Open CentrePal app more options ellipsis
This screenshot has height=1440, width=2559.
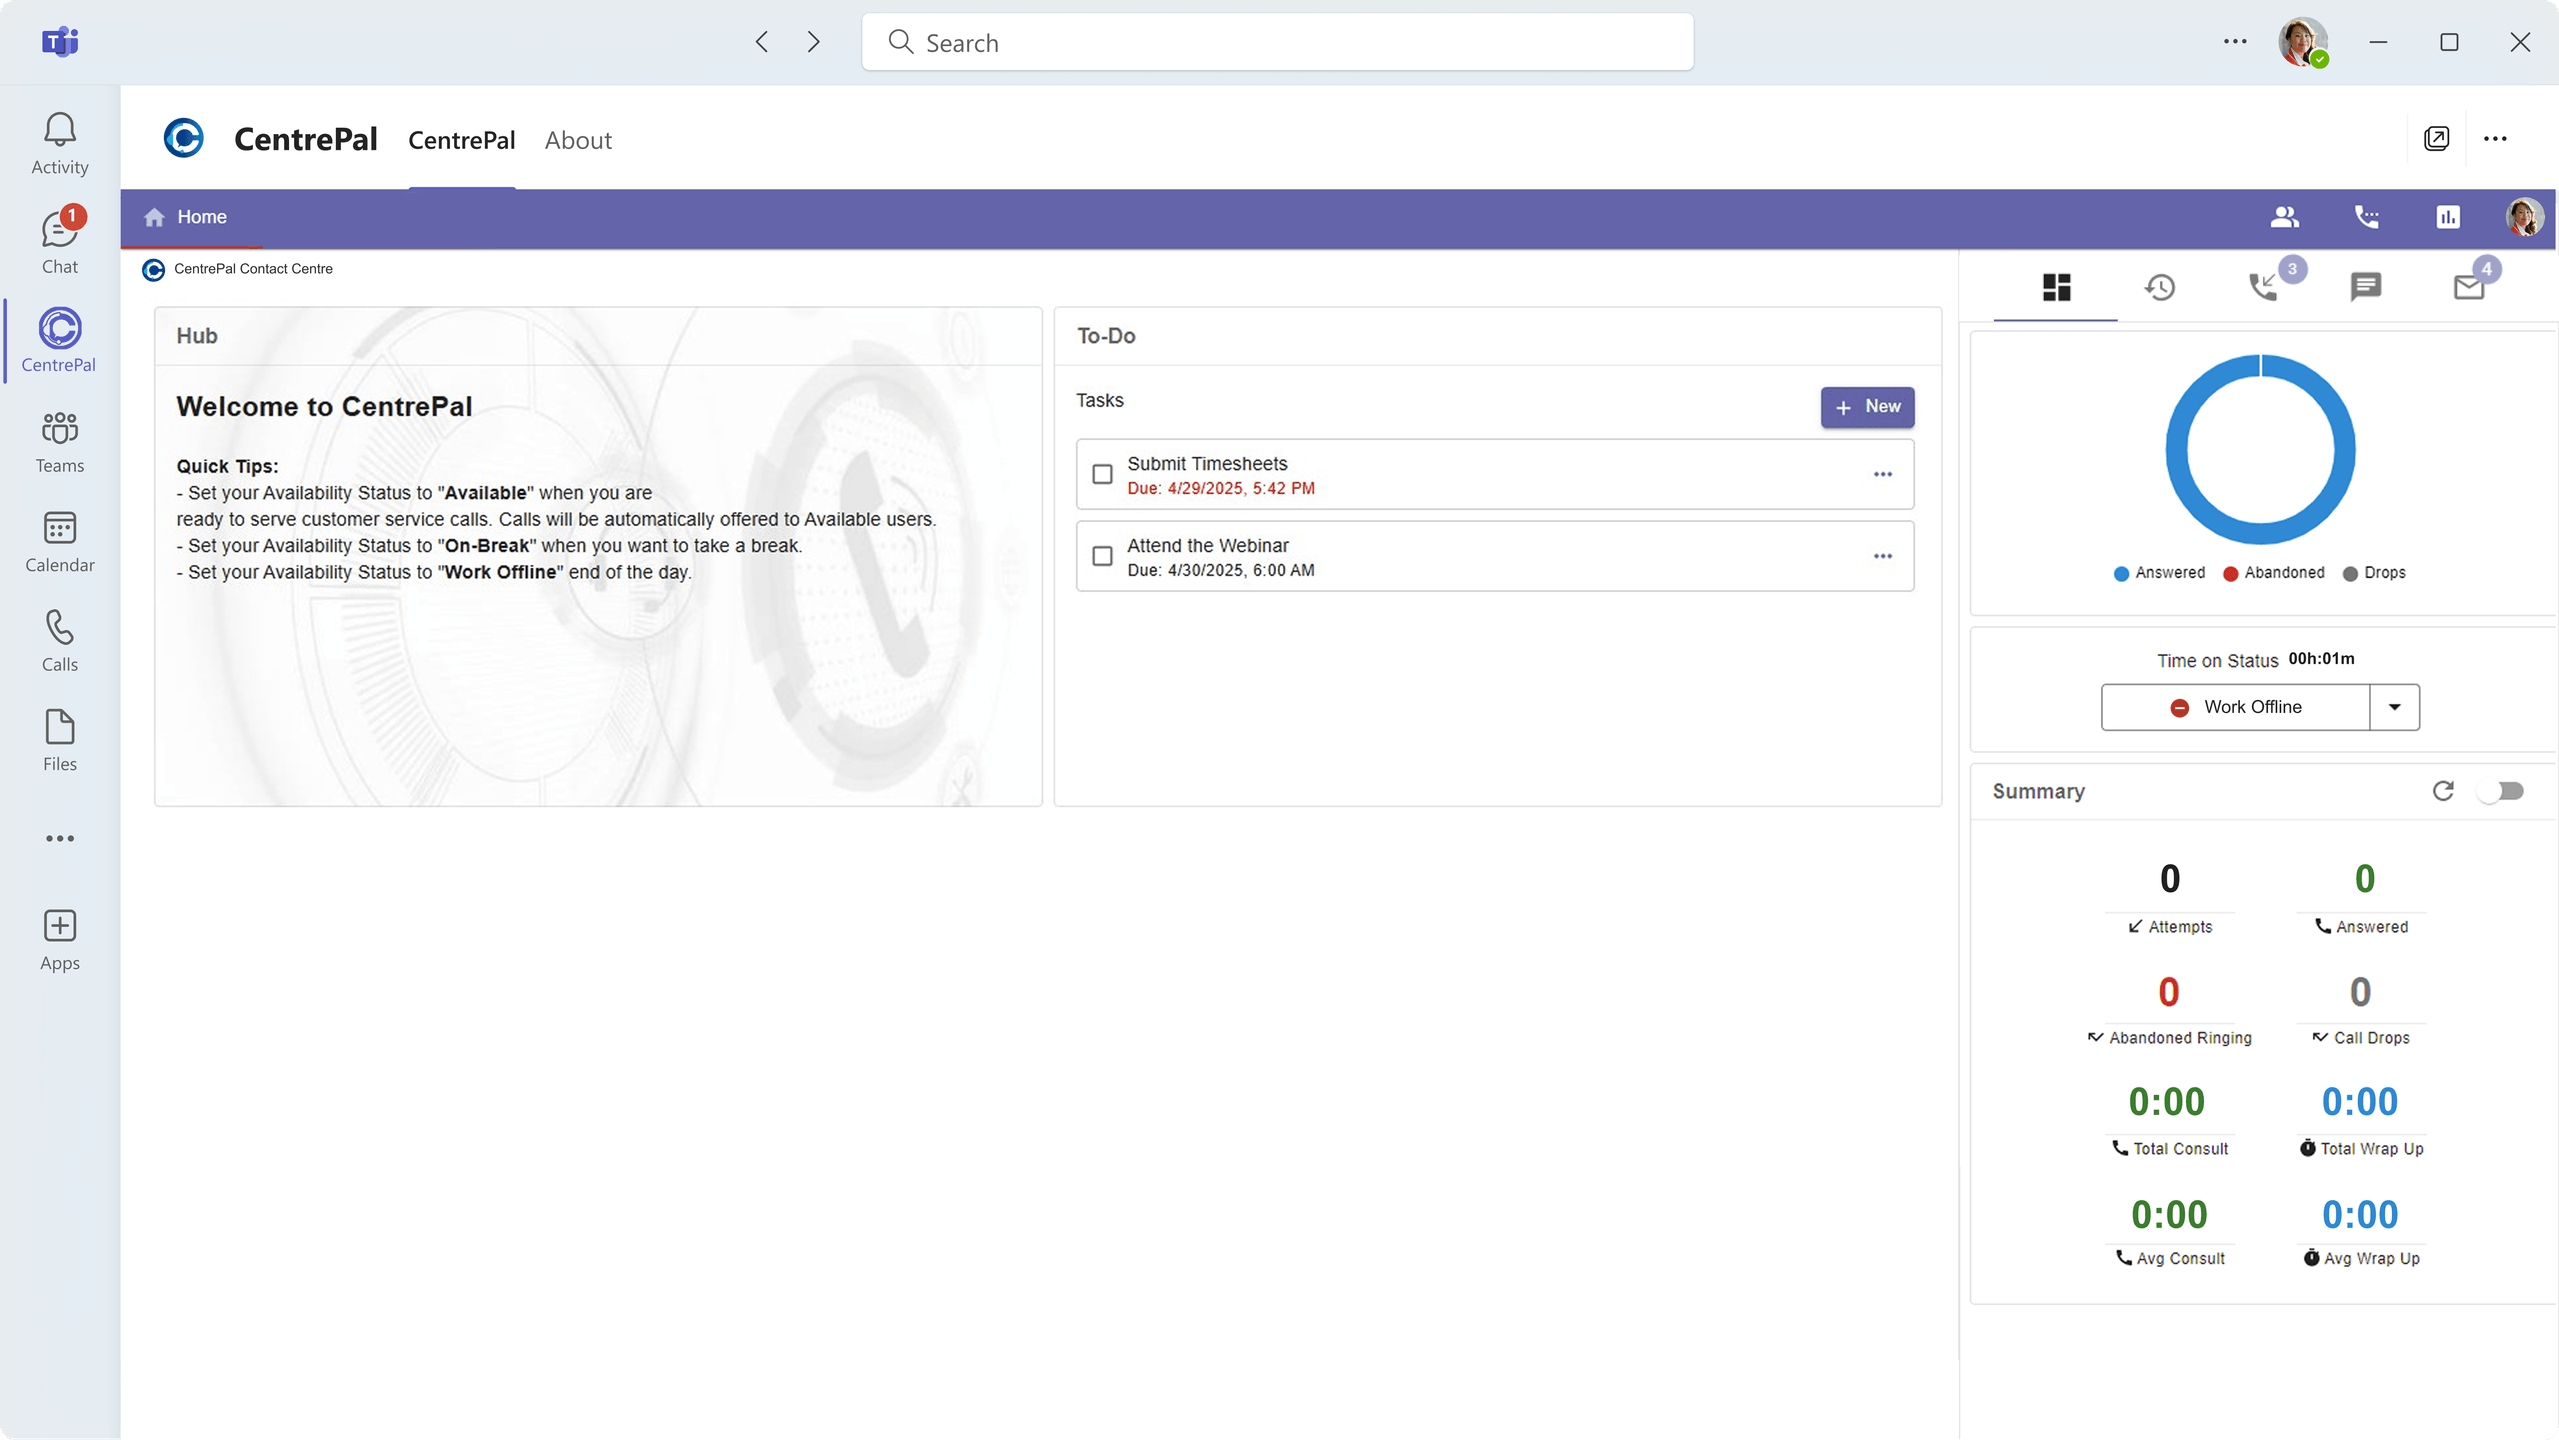coord(2495,139)
